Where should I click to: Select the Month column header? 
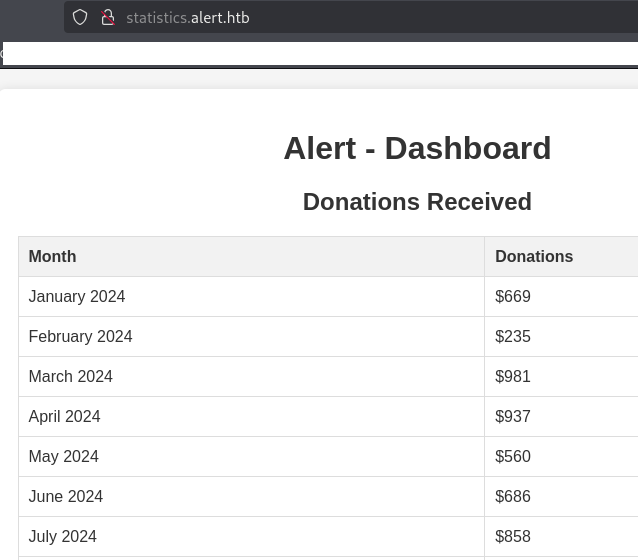coord(52,256)
